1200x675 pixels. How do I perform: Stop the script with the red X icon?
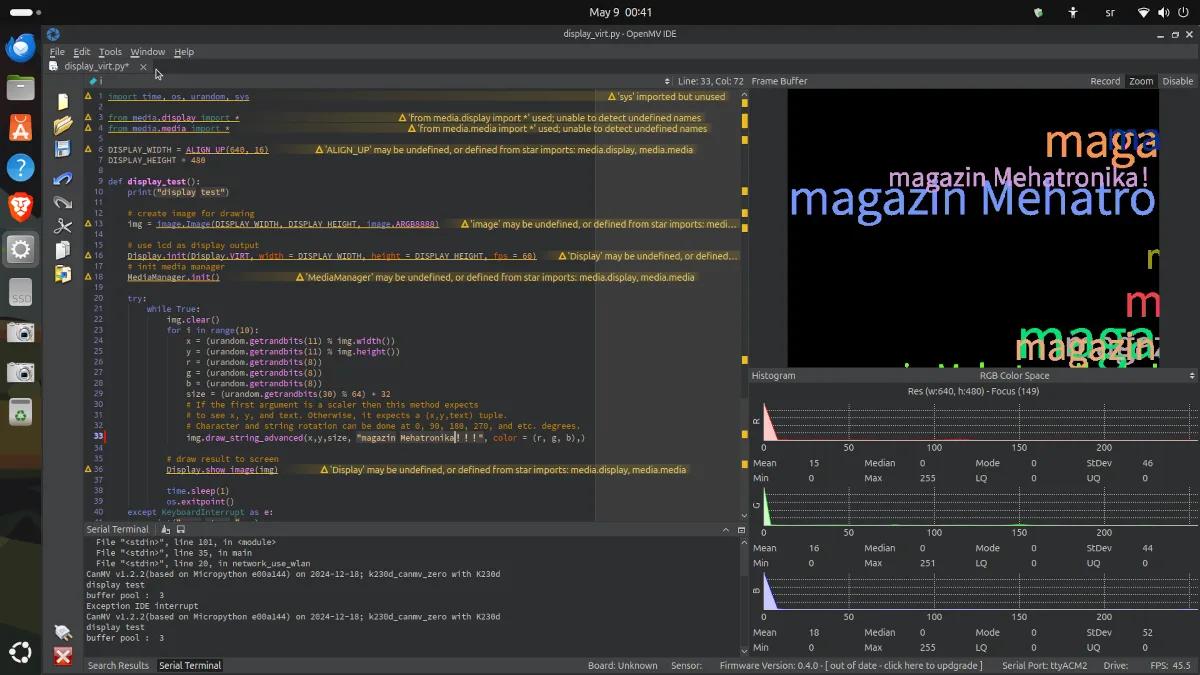click(x=63, y=656)
